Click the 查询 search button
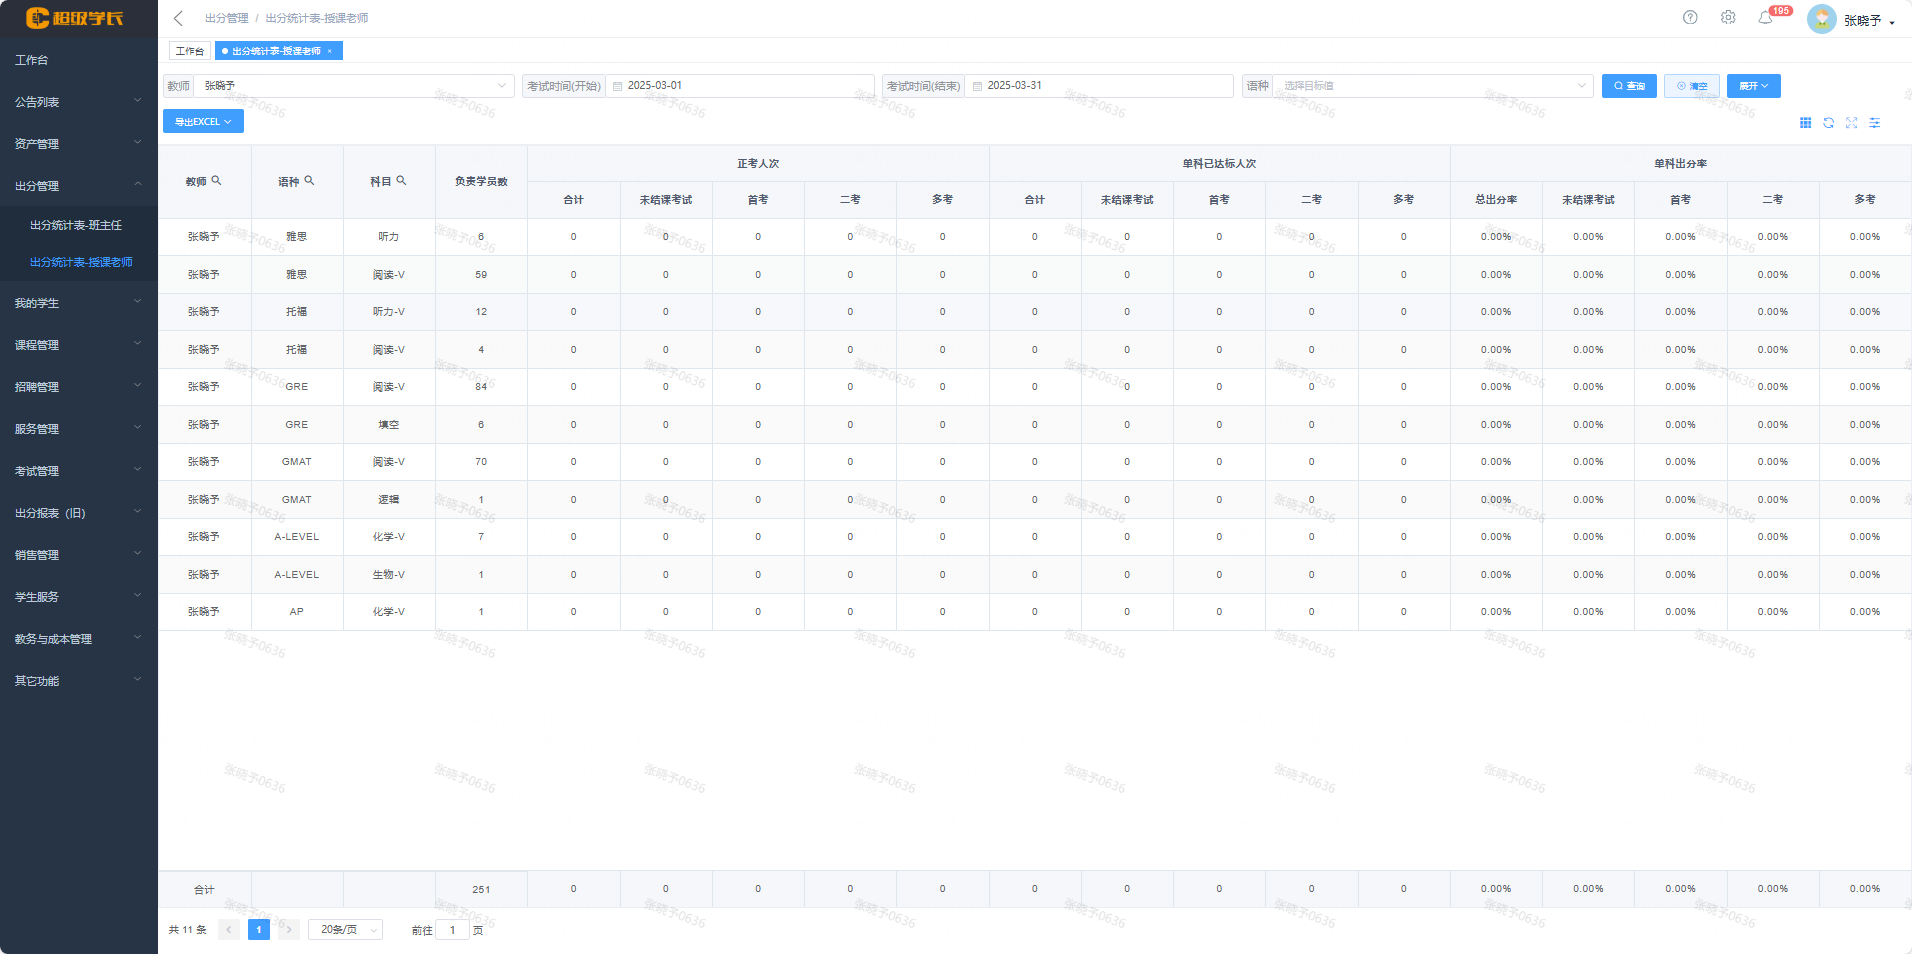 [1629, 86]
